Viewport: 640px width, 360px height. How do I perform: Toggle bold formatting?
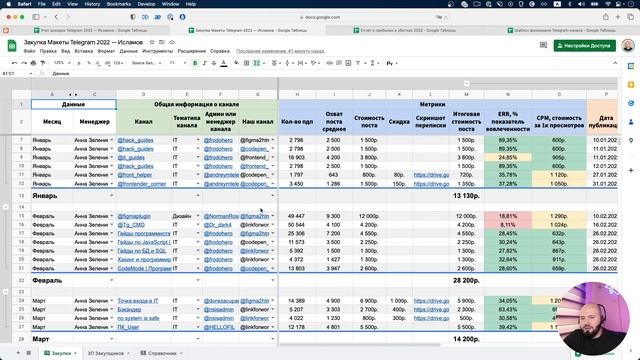pos(195,63)
